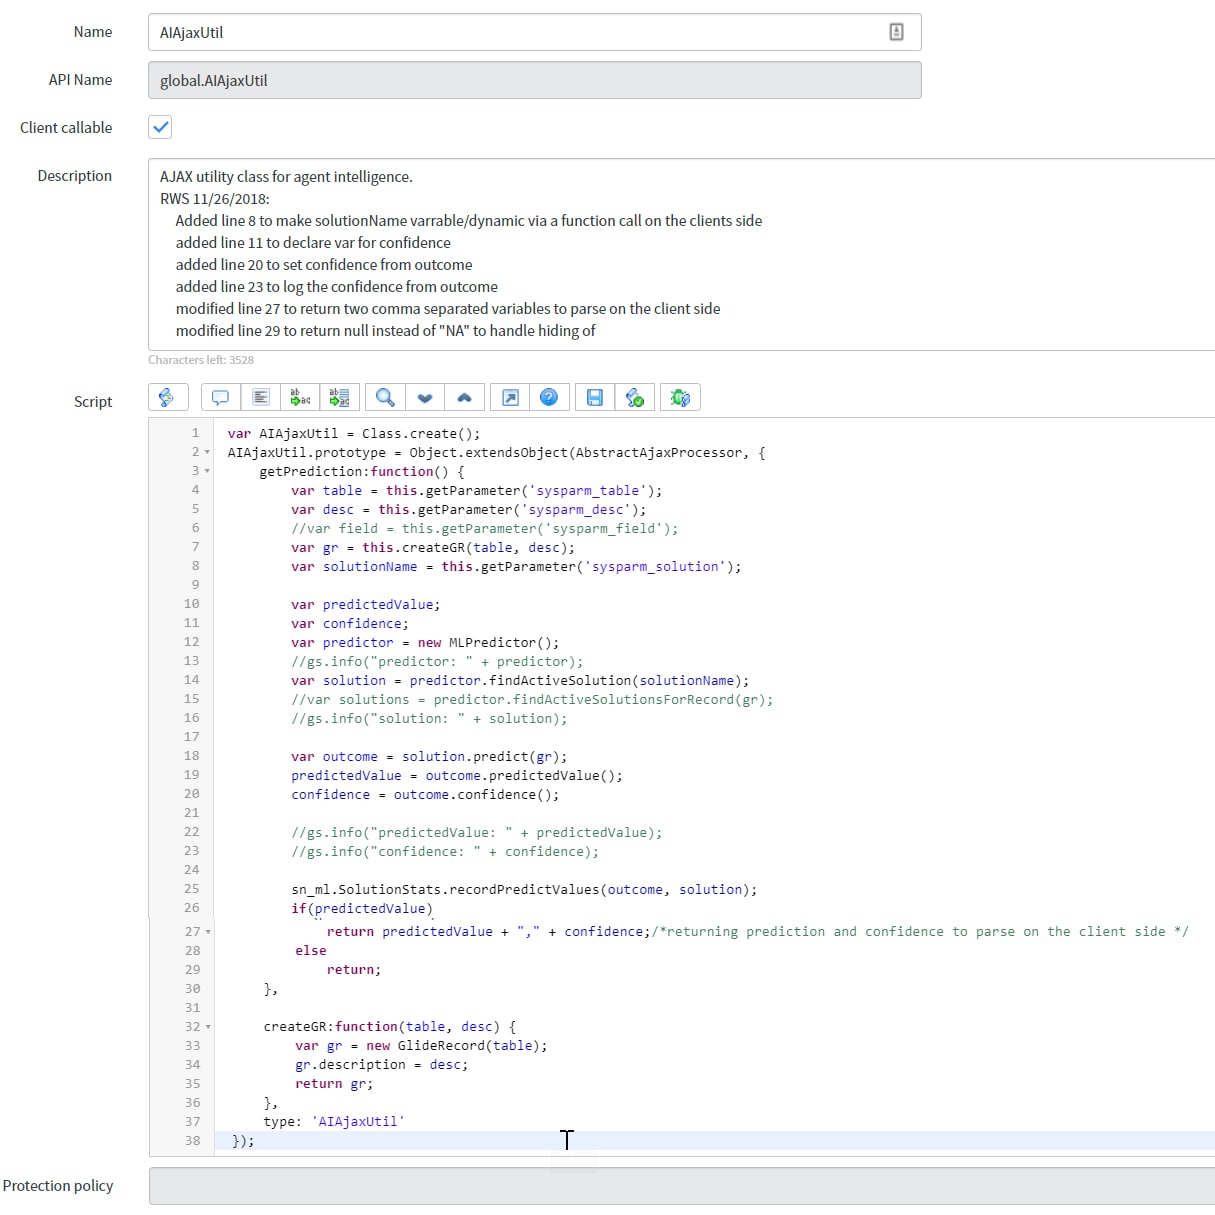1215x1215 pixels.
Task: Toggle the syntax editor script icon
Action: click(x=168, y=397)
